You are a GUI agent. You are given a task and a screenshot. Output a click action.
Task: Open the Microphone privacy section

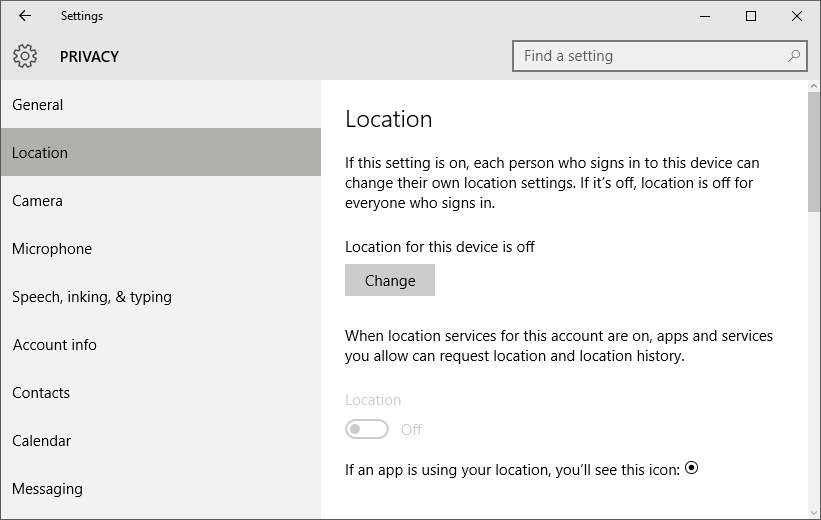pos(161,249)
